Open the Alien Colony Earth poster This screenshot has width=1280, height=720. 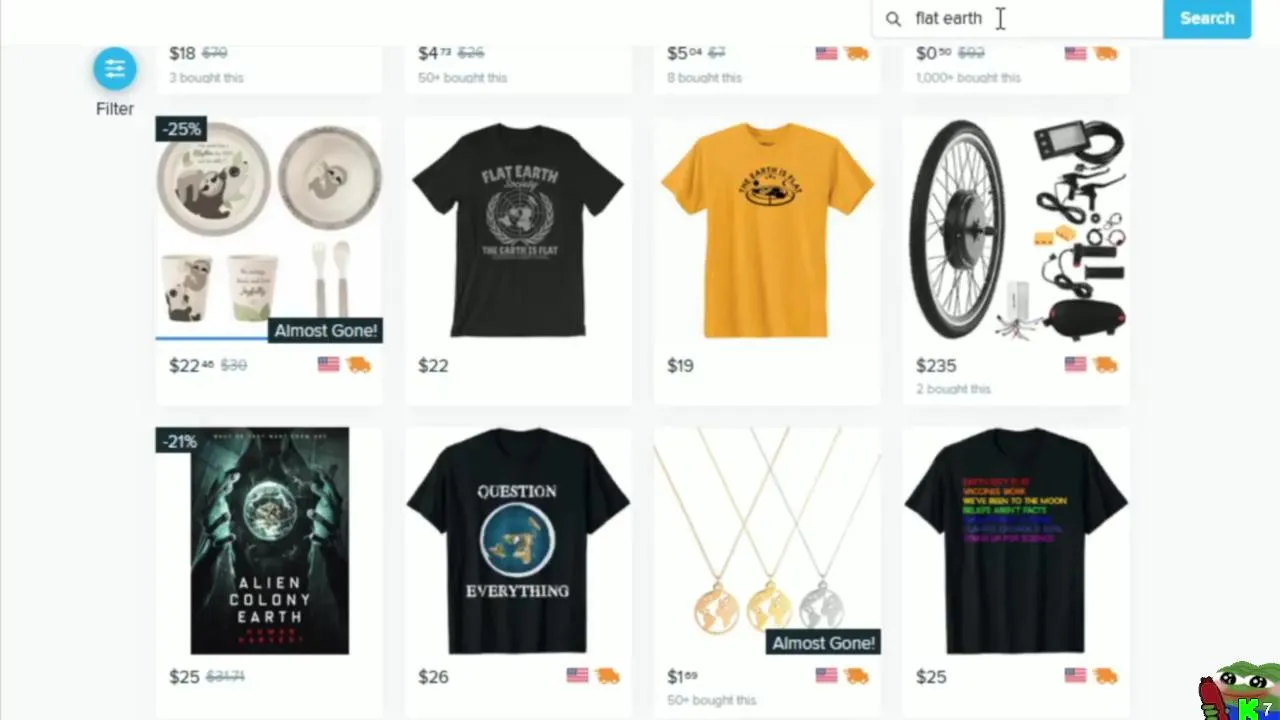pyautogui.click(x=270, y=541)
